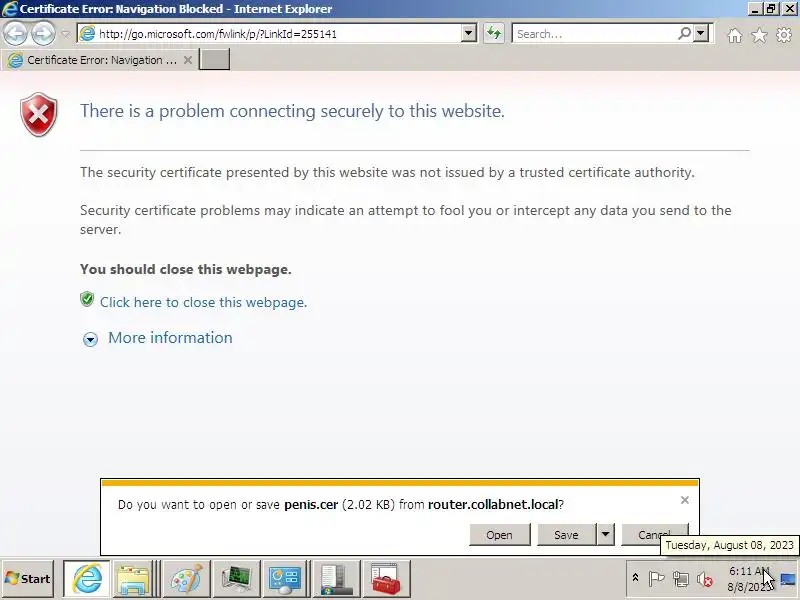Minimize the Internet Explorer window
This screenshot has width=800, height=600.
(756, 9)
